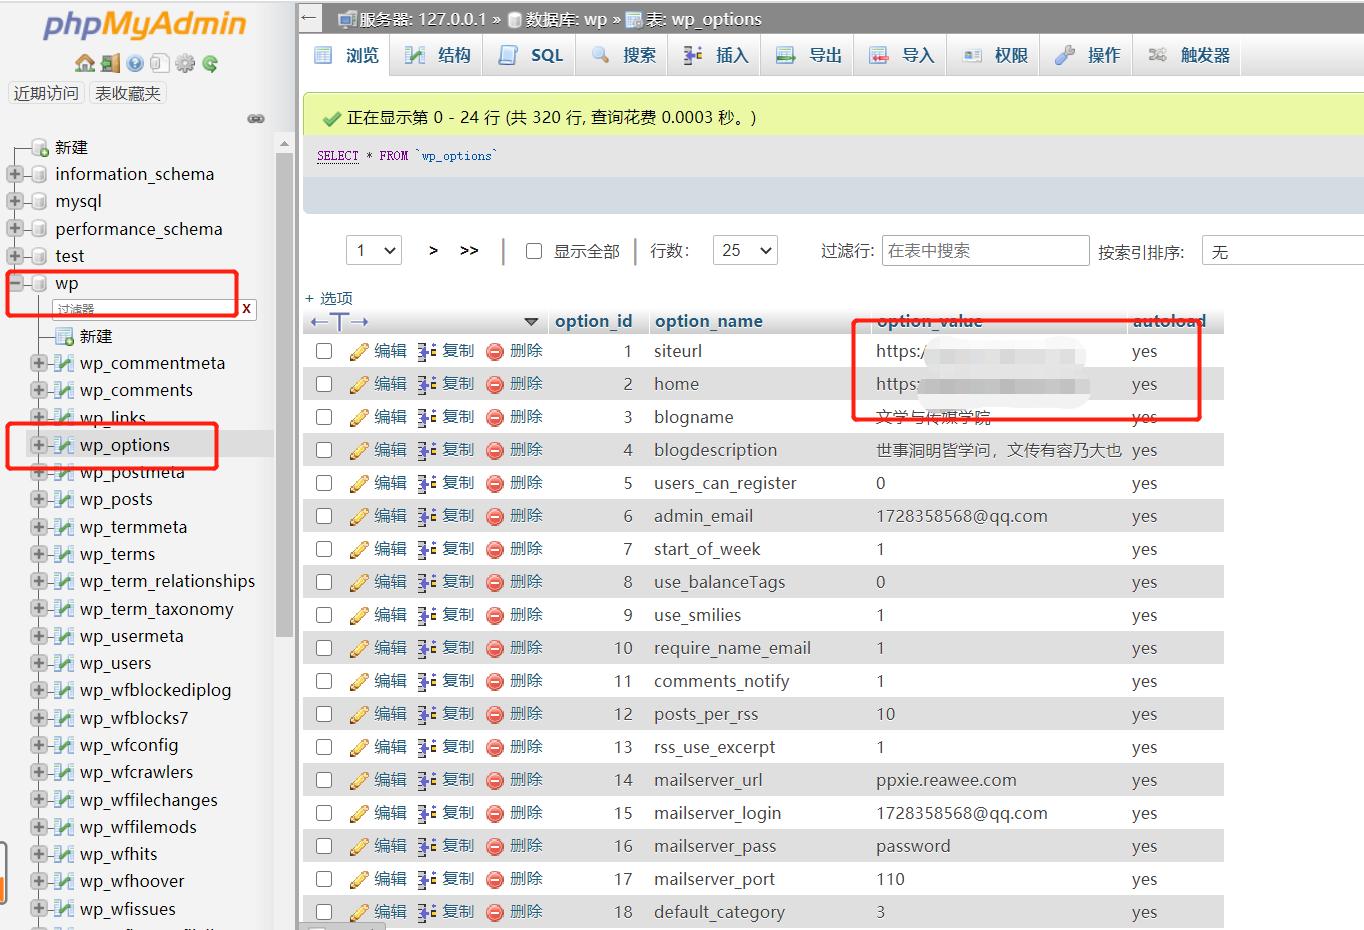Click 近期访问 button
The width and height of the screenshot is (1364, 930).
point(45,93)
